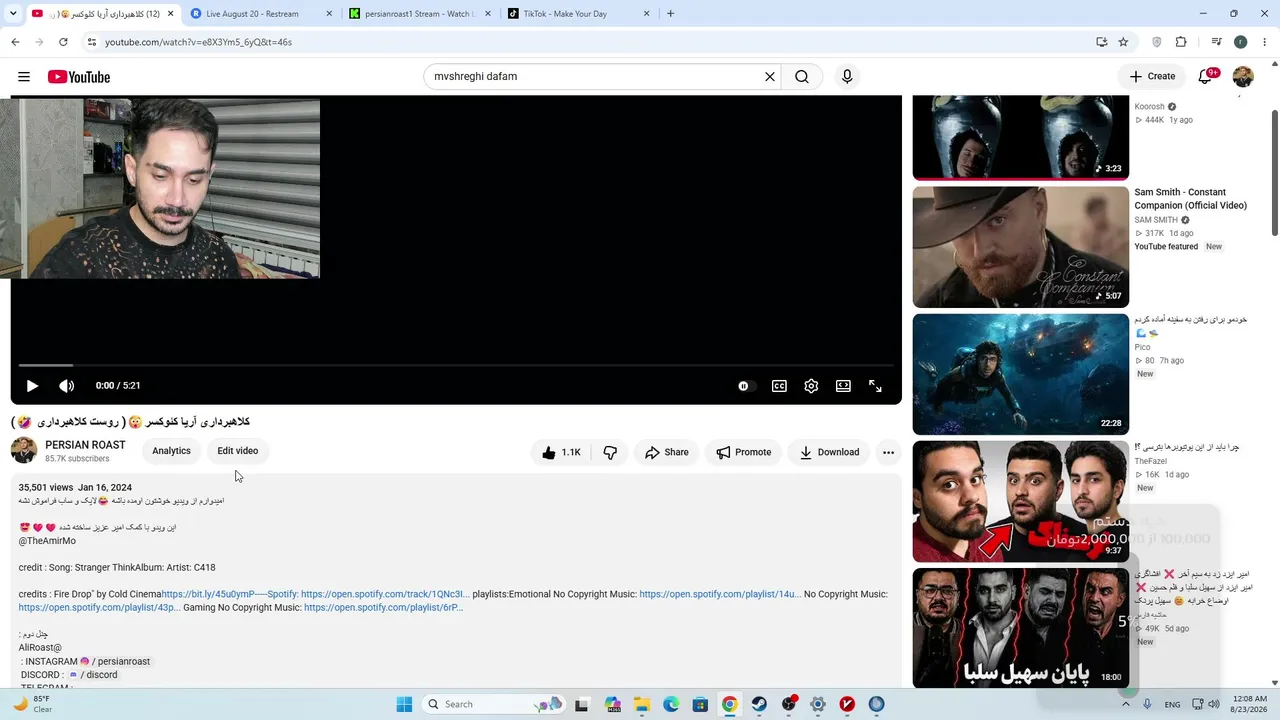Click the Create button
Screen dimensions: 1280x720
1152,77
